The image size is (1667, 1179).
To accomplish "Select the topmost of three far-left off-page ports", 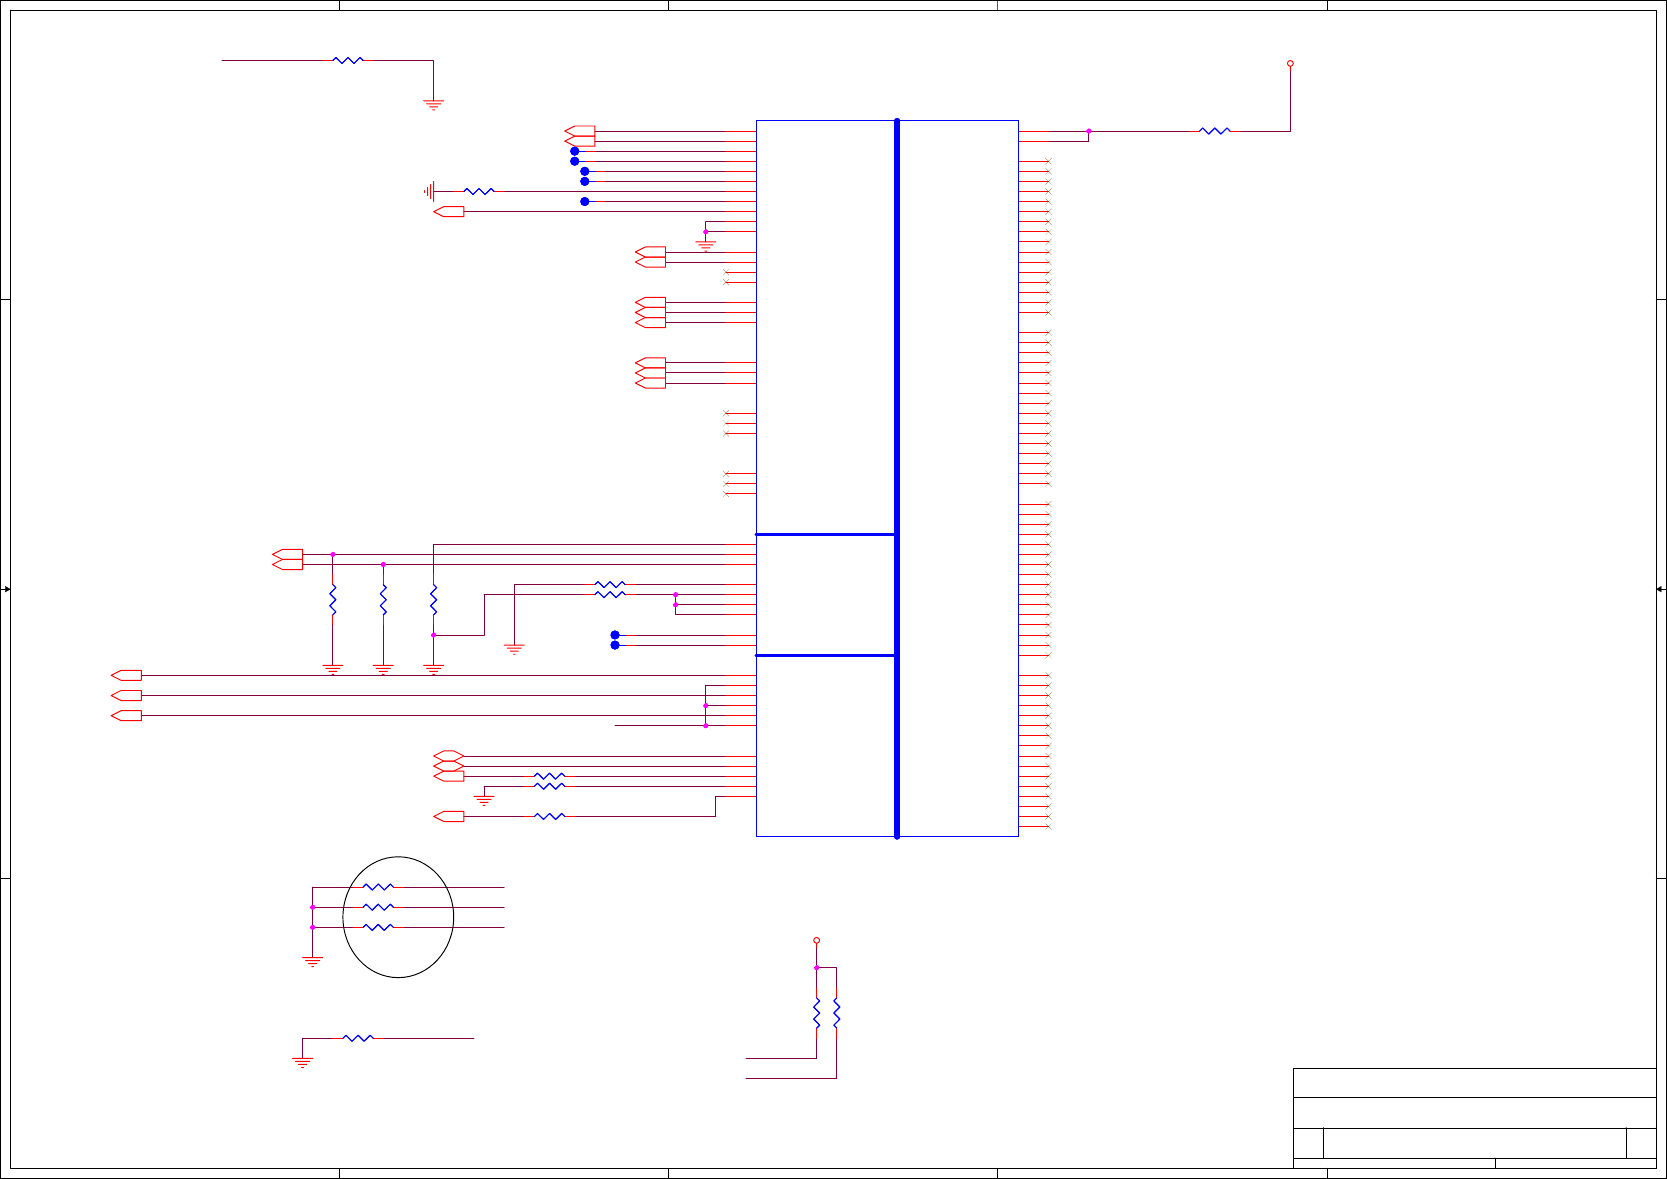I will click(x=127, y=675).
